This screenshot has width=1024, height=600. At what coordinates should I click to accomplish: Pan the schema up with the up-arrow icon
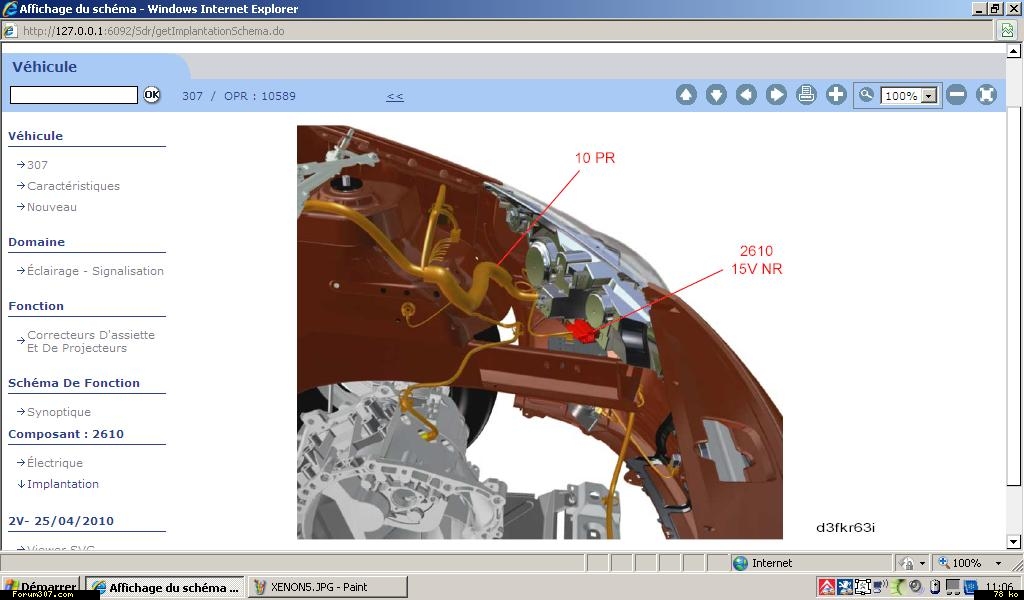[x=686, y=95]
